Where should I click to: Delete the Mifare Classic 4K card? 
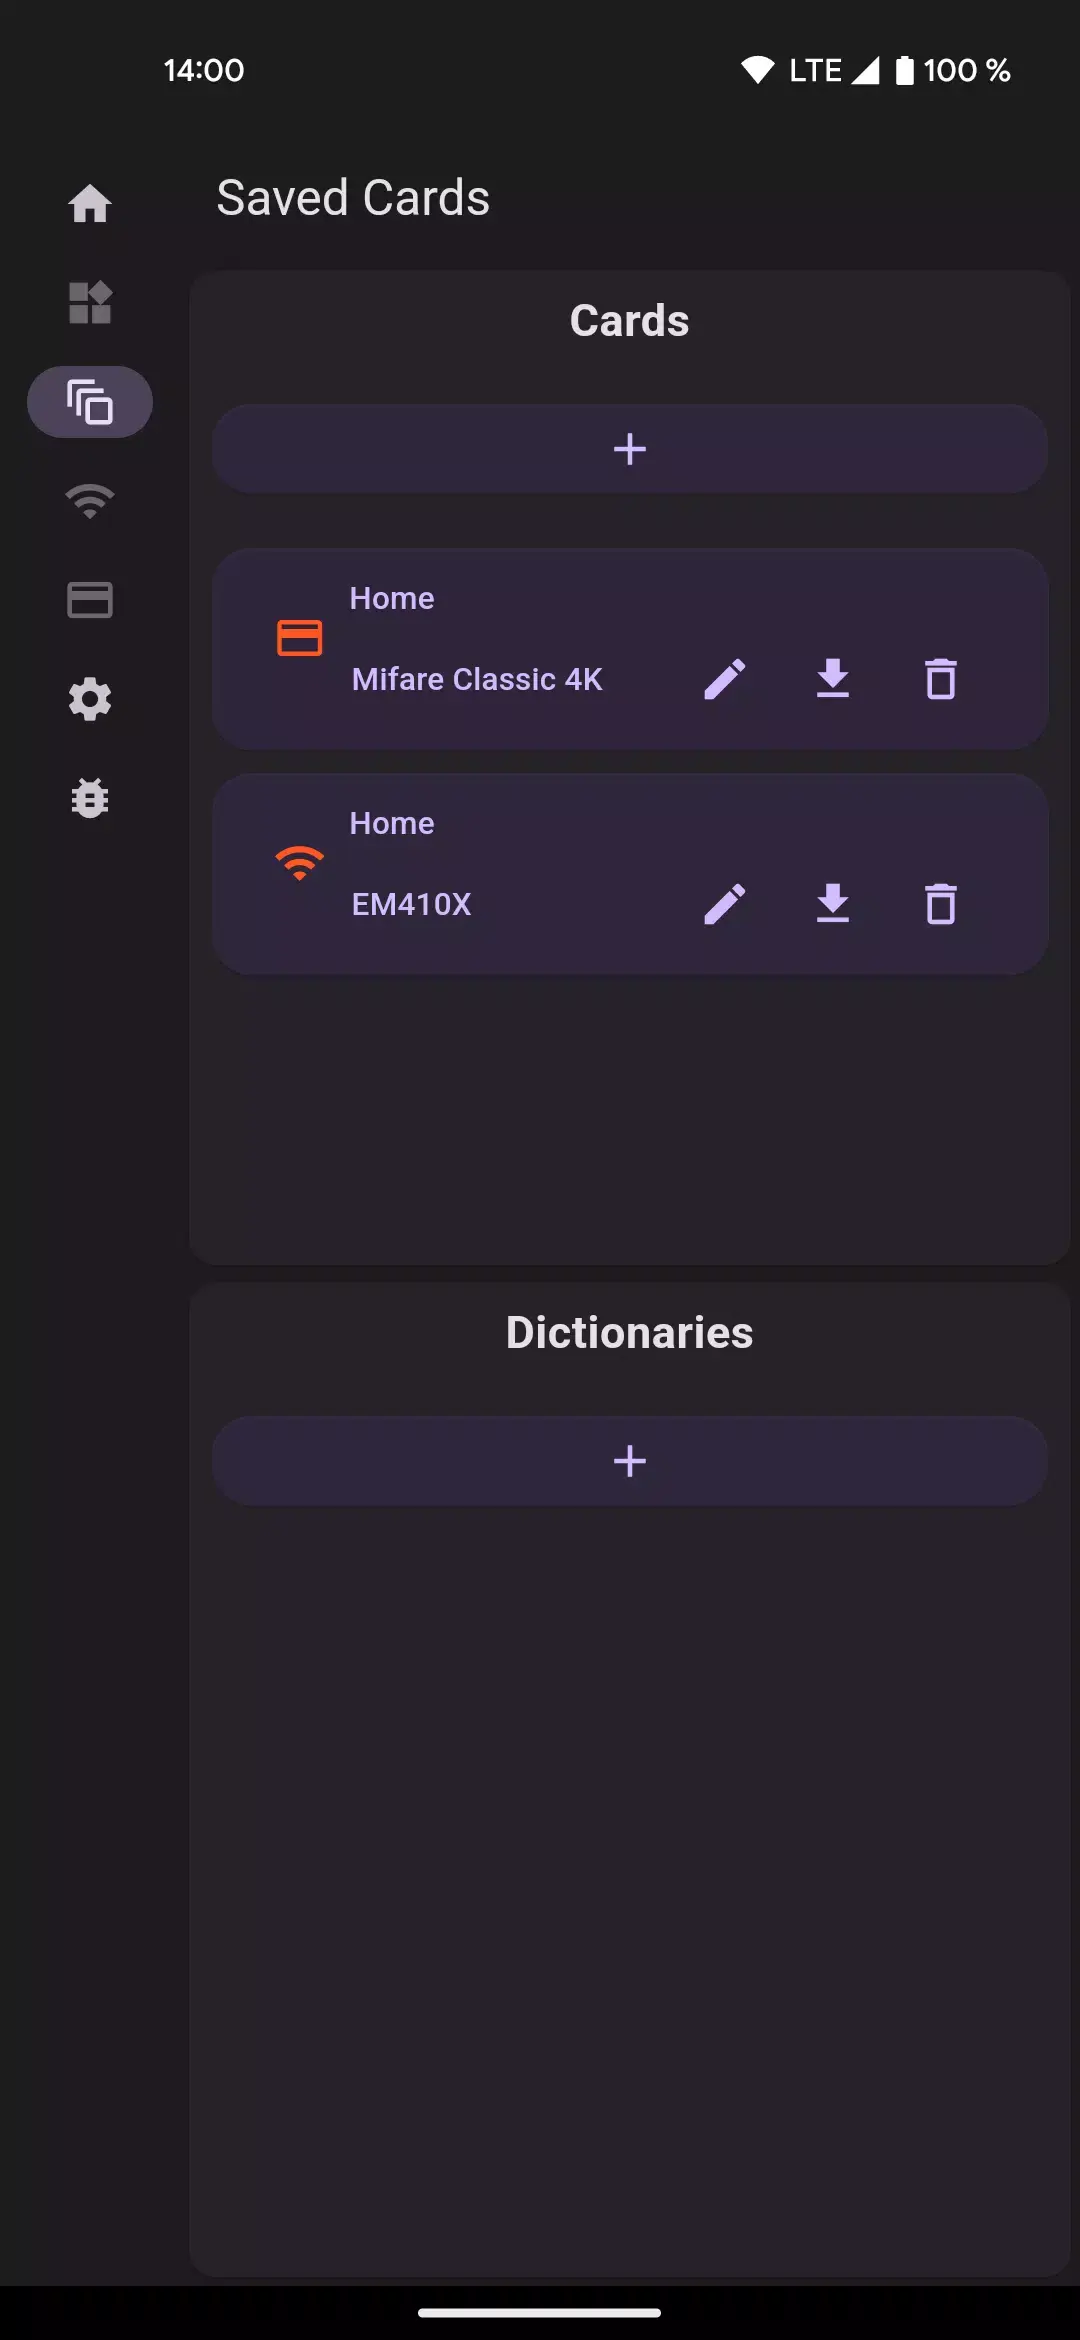tap(939, 678)
